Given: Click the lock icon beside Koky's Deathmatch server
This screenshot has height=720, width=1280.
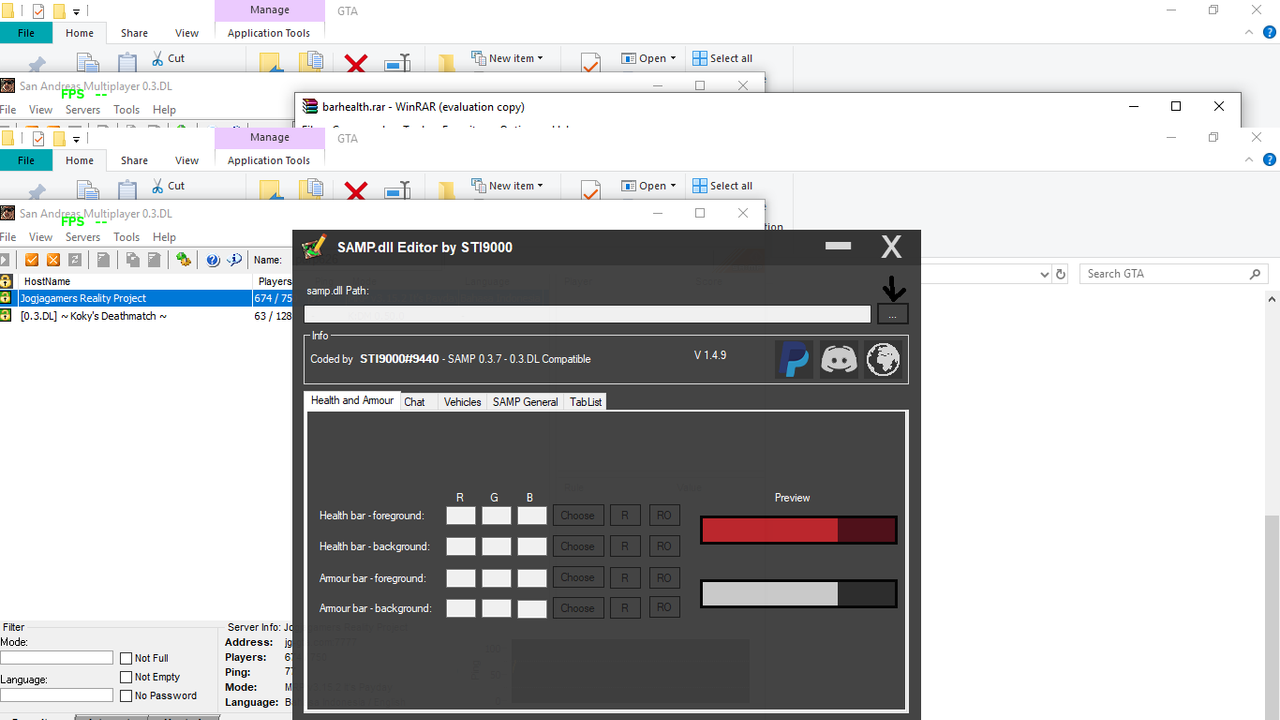Looking at the screenshot, I should (6, 316).
